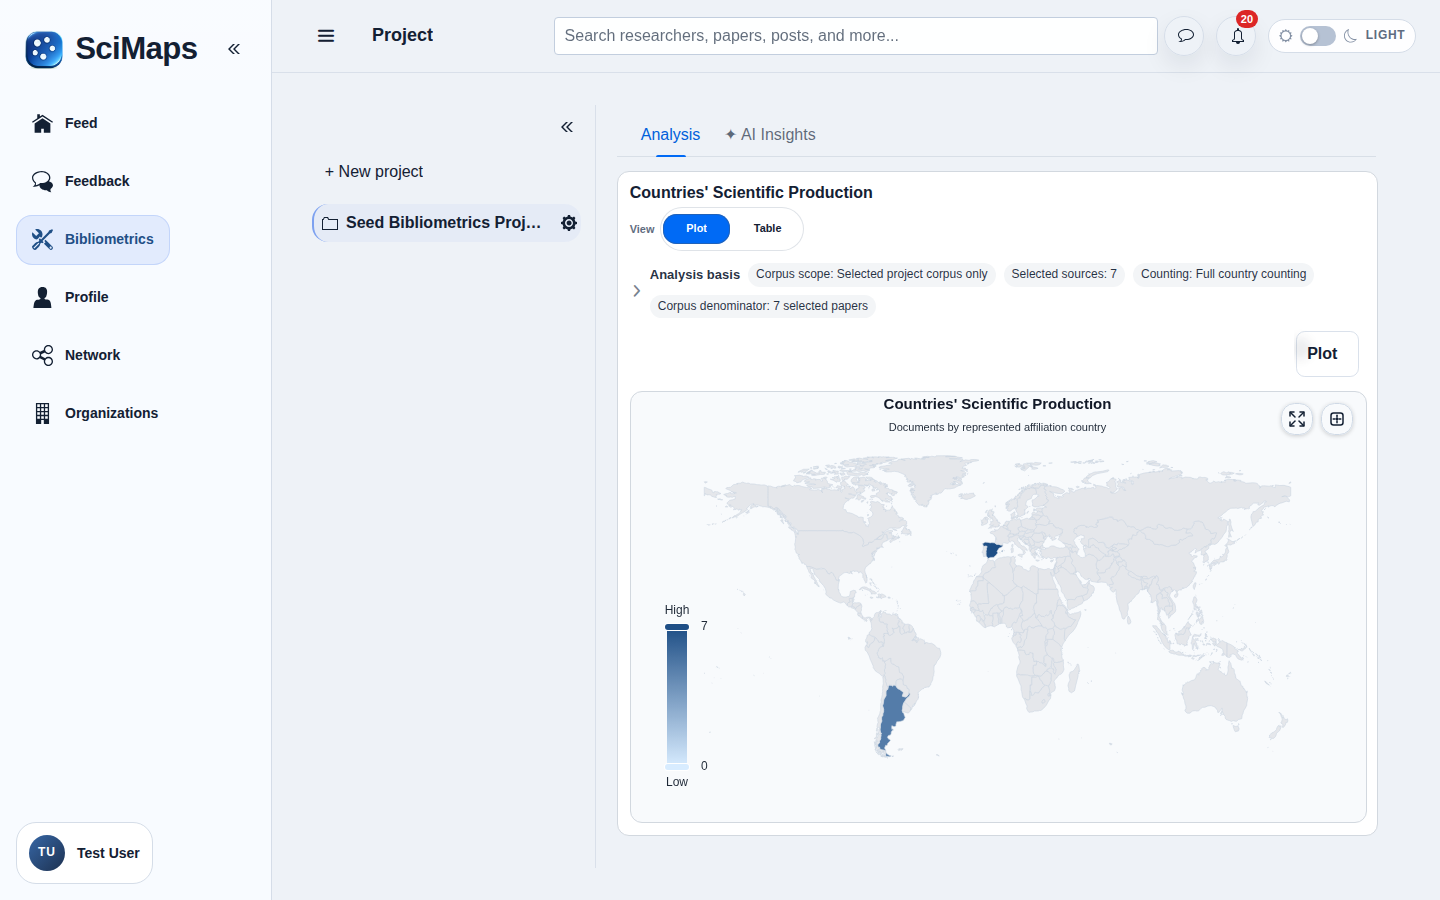Viewport: 1440px width, 900px height.
Task: Click the Selected sources: 7 chip
Action: point(1064,274)
